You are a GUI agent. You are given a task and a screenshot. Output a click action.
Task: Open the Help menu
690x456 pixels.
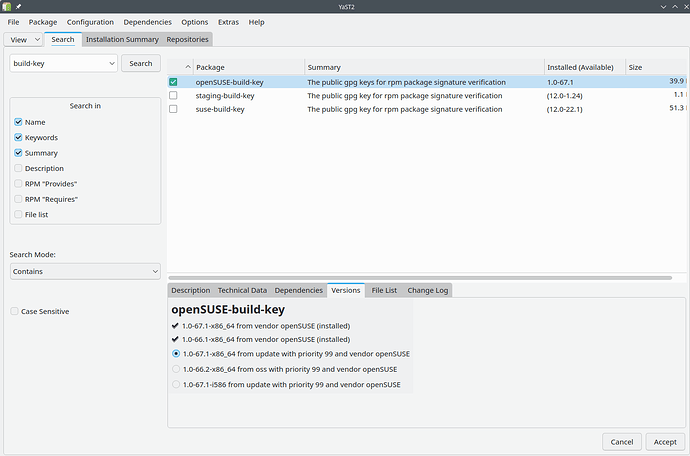256,22
